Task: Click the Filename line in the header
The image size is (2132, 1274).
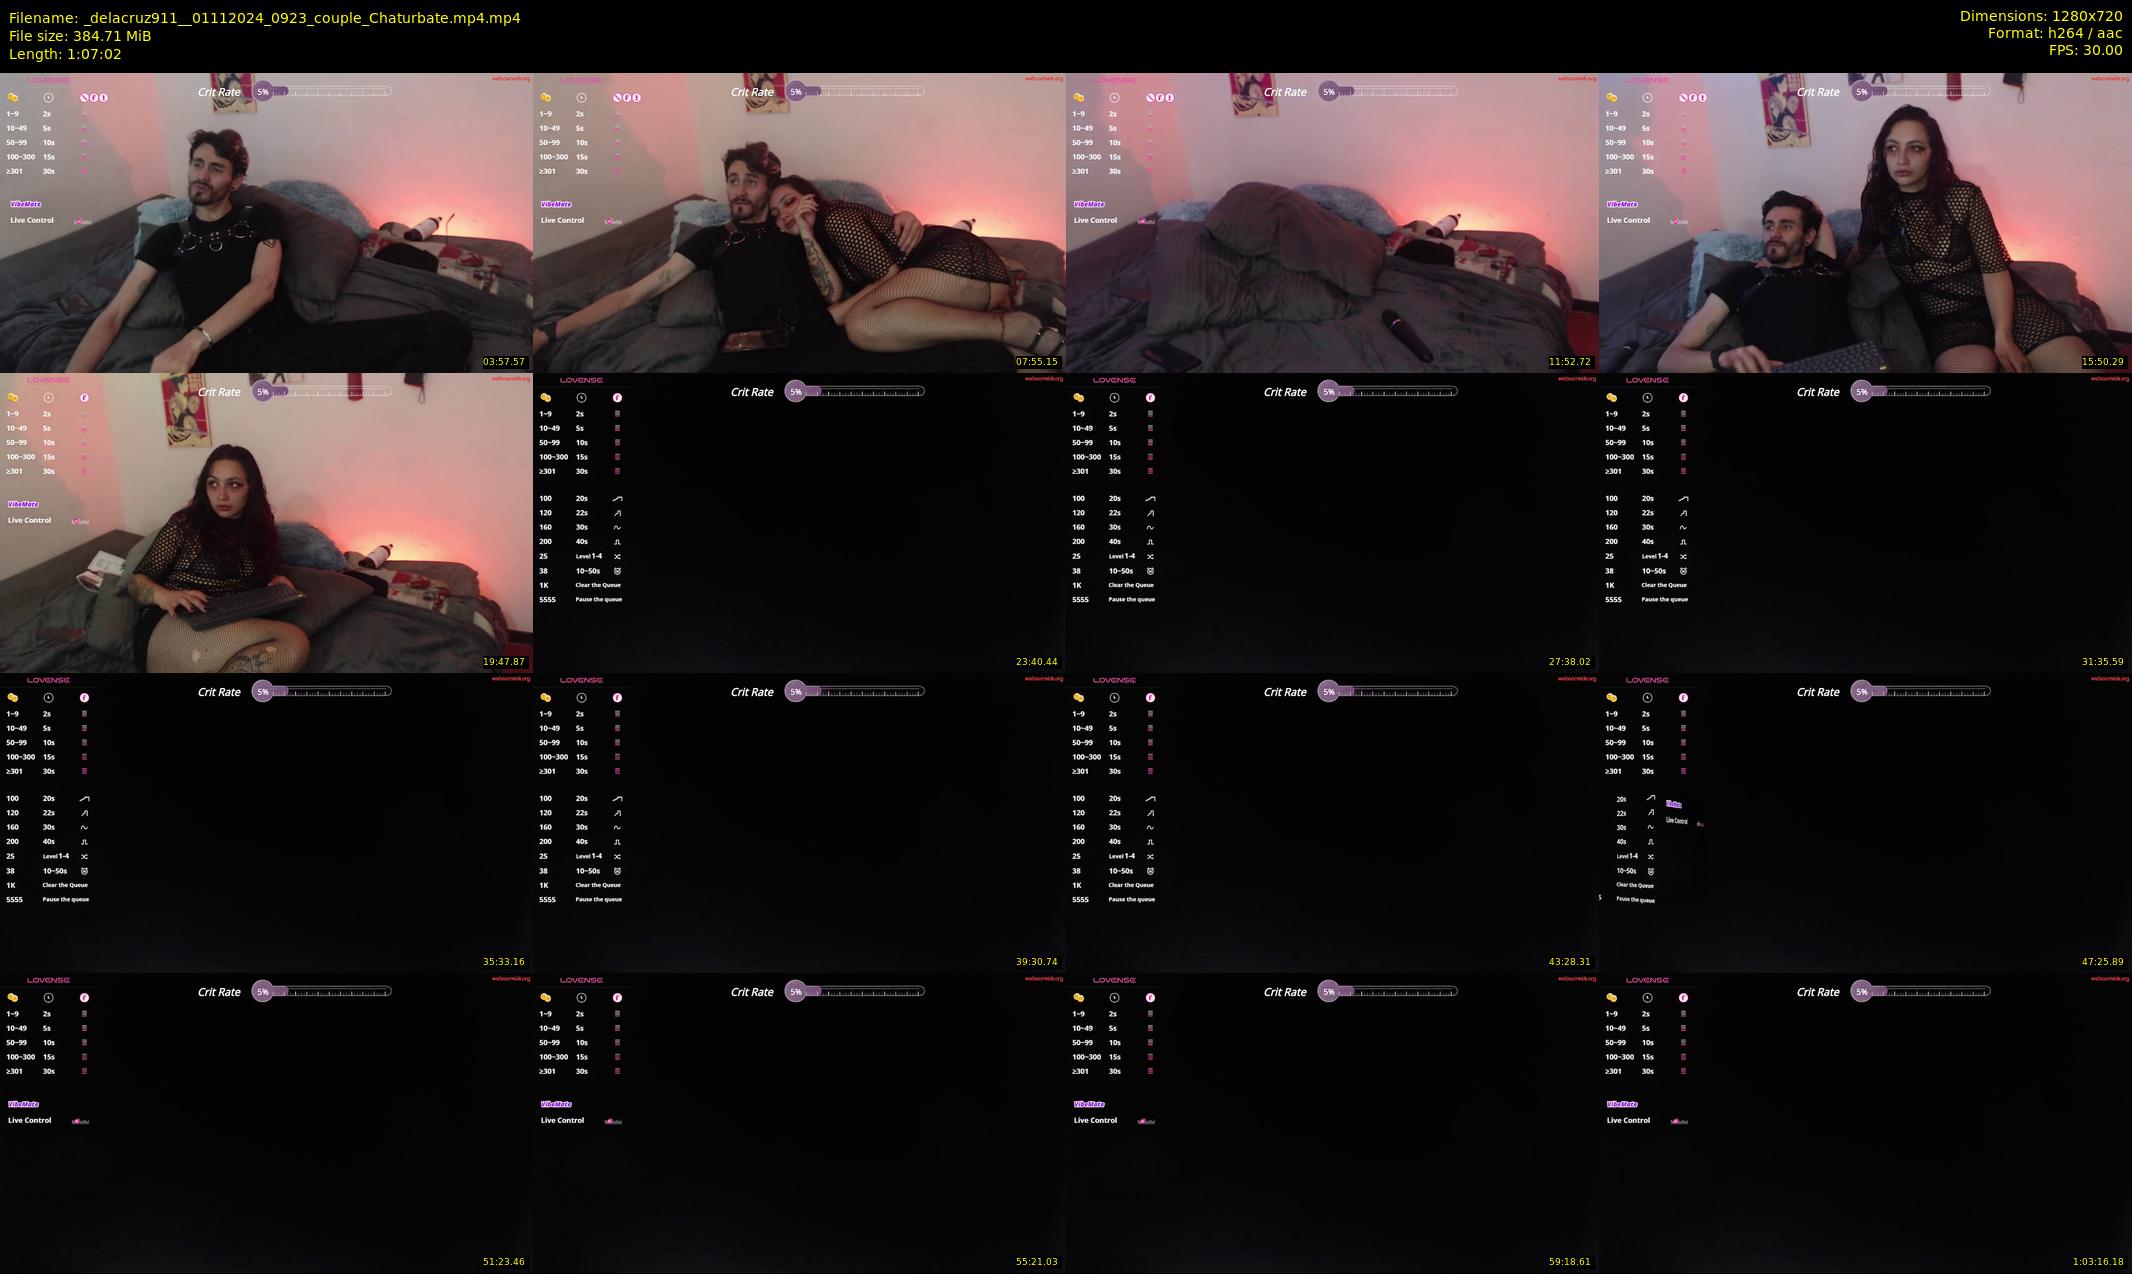Action: (264, 18)
